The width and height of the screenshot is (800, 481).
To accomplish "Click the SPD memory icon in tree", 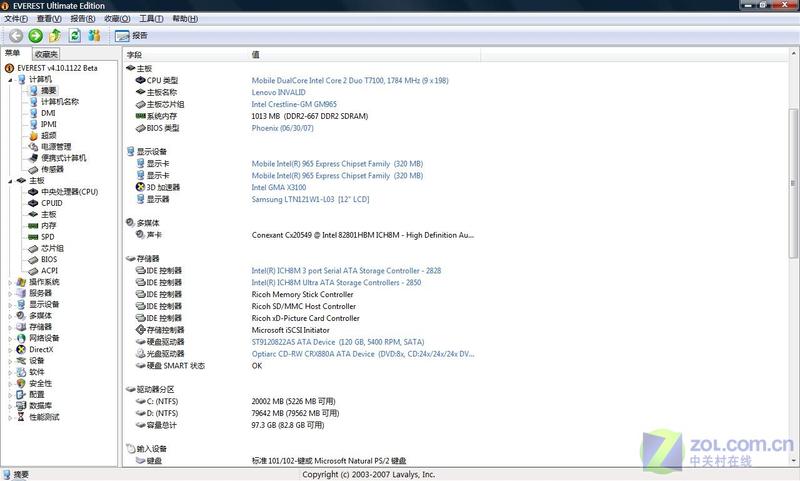I will click(x=33, y=237).
